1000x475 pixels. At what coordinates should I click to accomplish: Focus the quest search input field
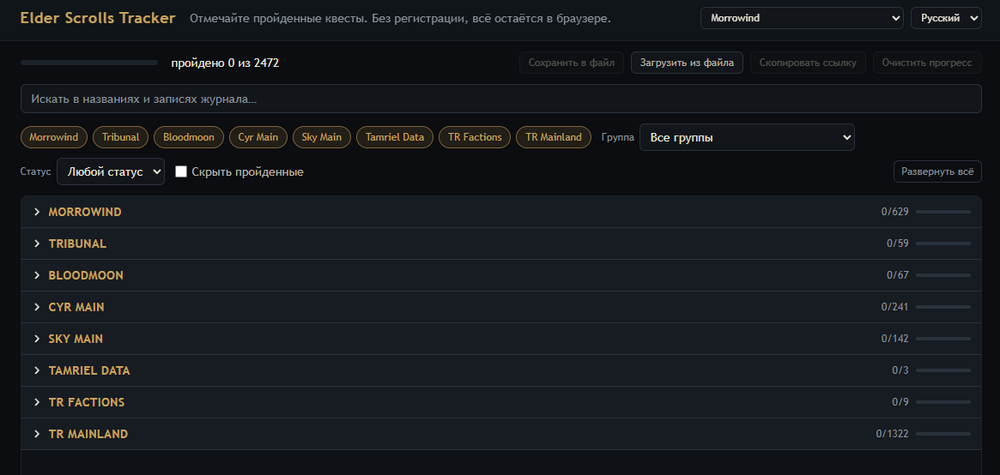coord(501,99)
